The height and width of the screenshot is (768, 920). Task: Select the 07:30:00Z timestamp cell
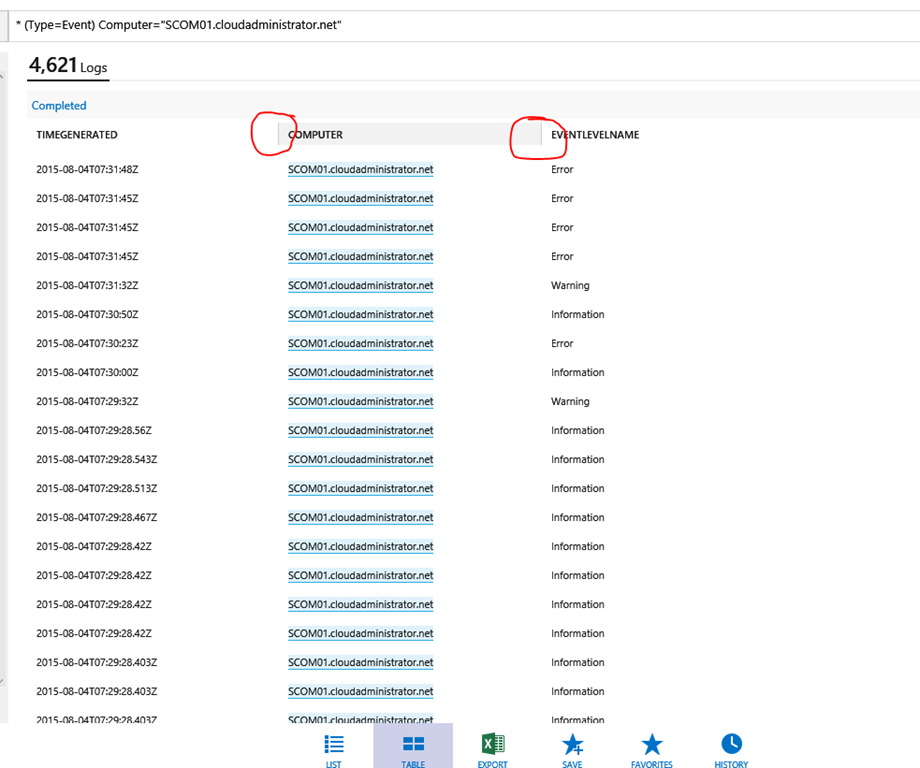tap(87, 373)
